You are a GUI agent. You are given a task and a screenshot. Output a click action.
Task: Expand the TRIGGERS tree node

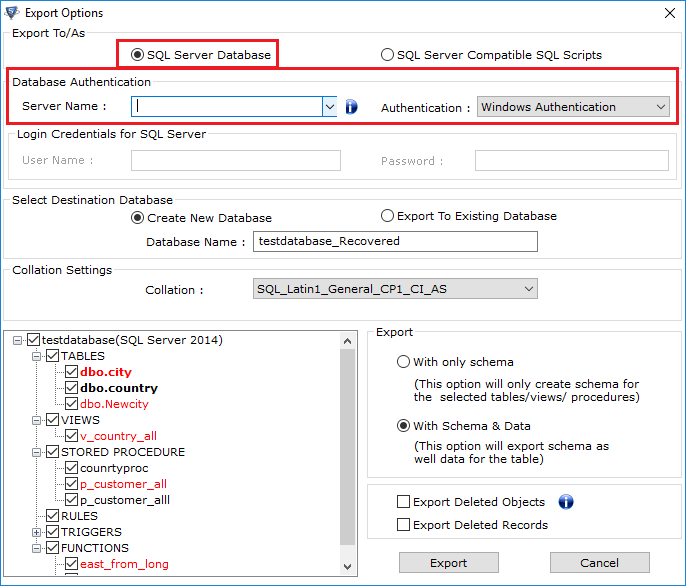38,532
